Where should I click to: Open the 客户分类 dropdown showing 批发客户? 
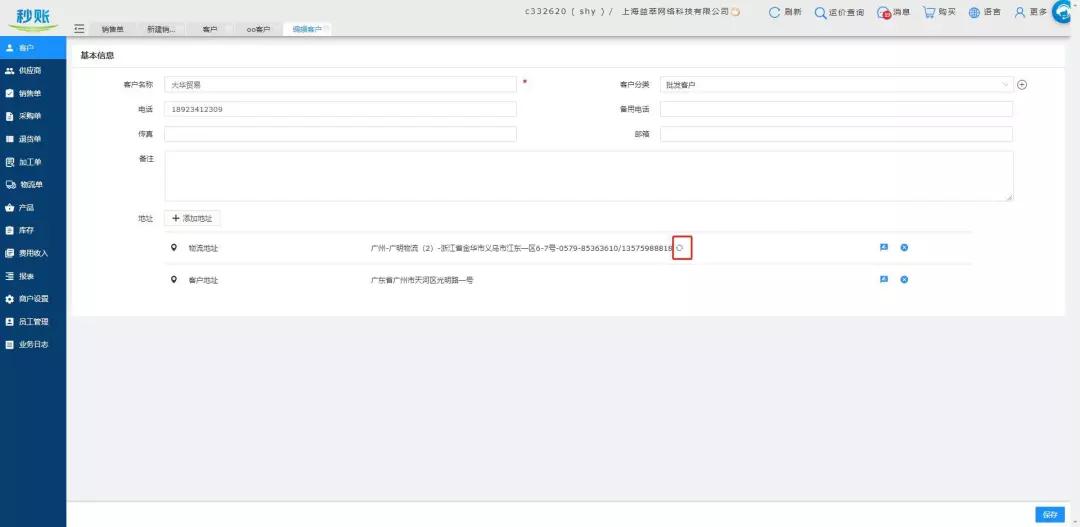point(836,85)
